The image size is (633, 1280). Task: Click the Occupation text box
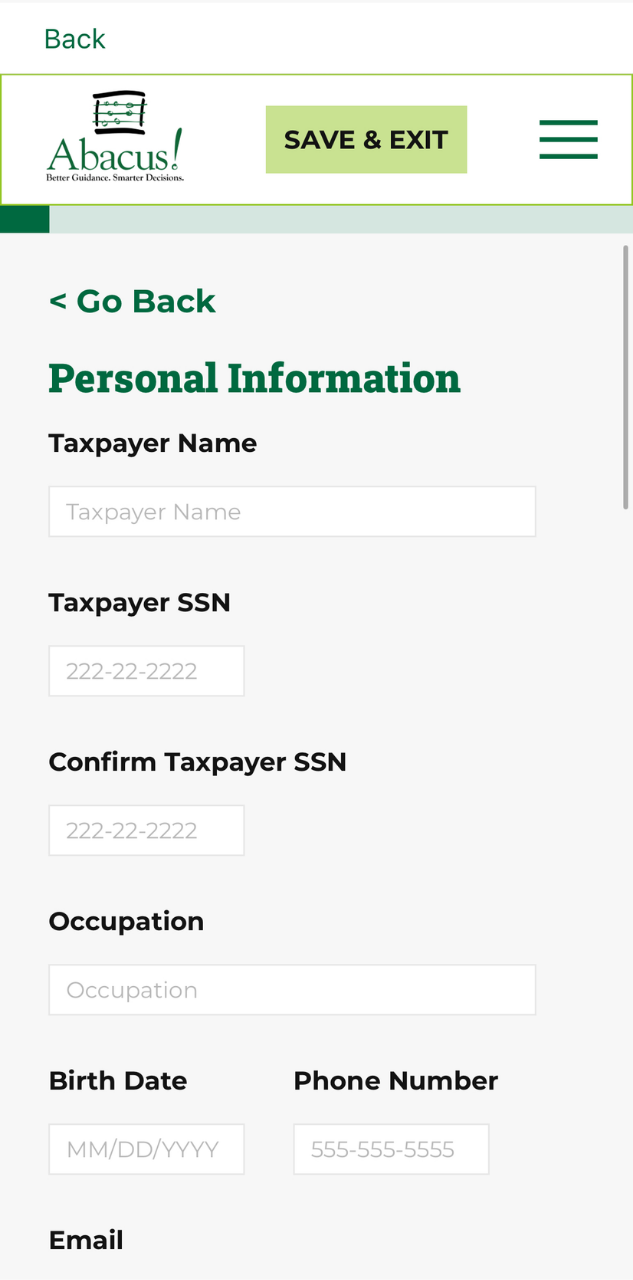click(x=292, y=990)
